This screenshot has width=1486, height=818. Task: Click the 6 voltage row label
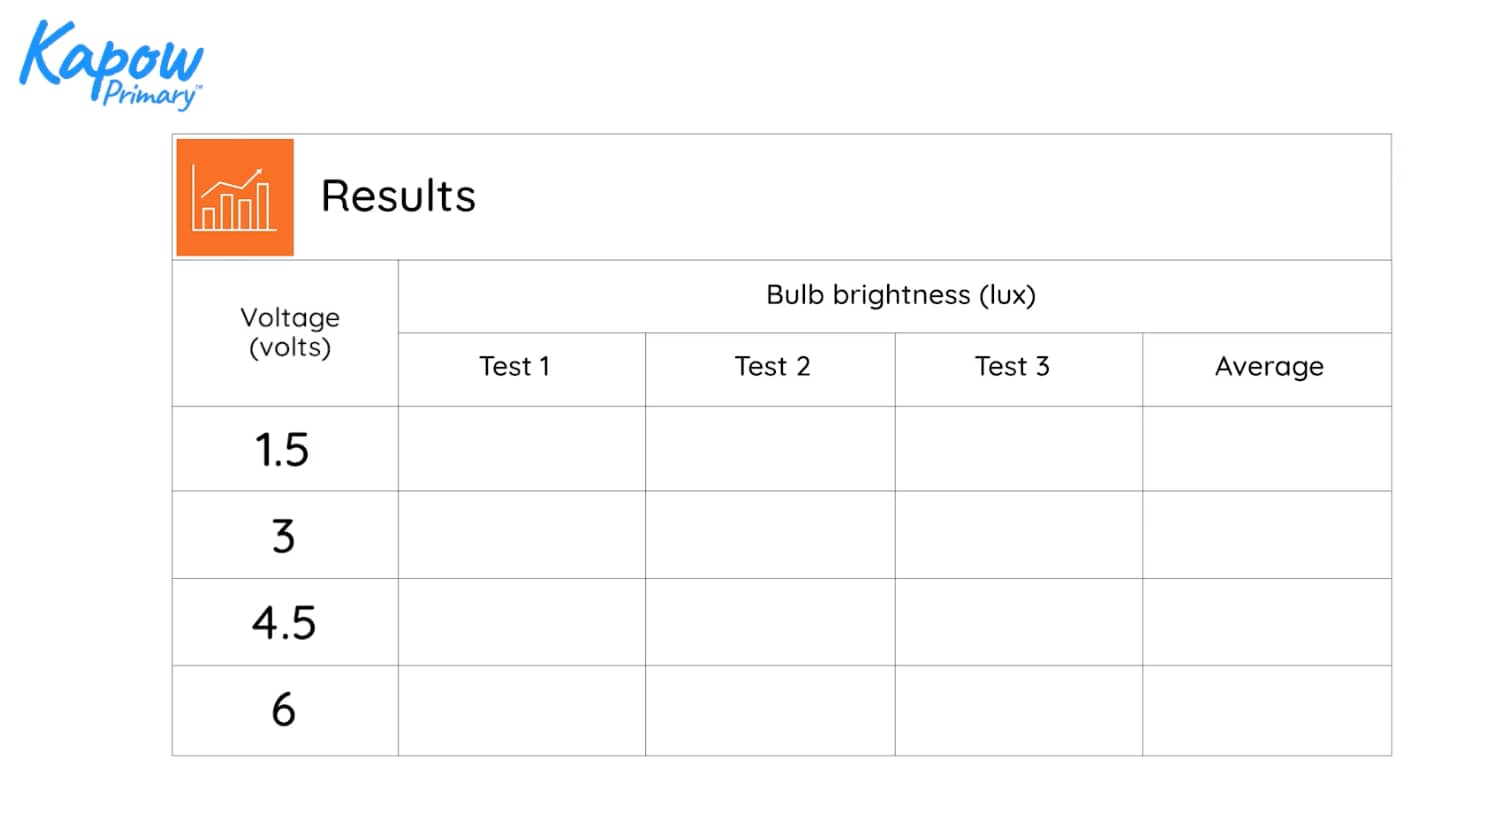tap(285, 710)
